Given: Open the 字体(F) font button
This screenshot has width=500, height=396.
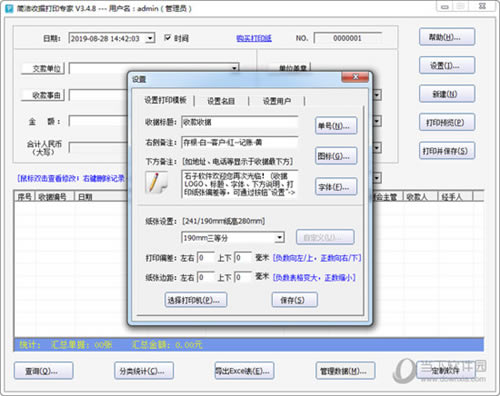Looking at the screenshot, I should coord(336,187).
